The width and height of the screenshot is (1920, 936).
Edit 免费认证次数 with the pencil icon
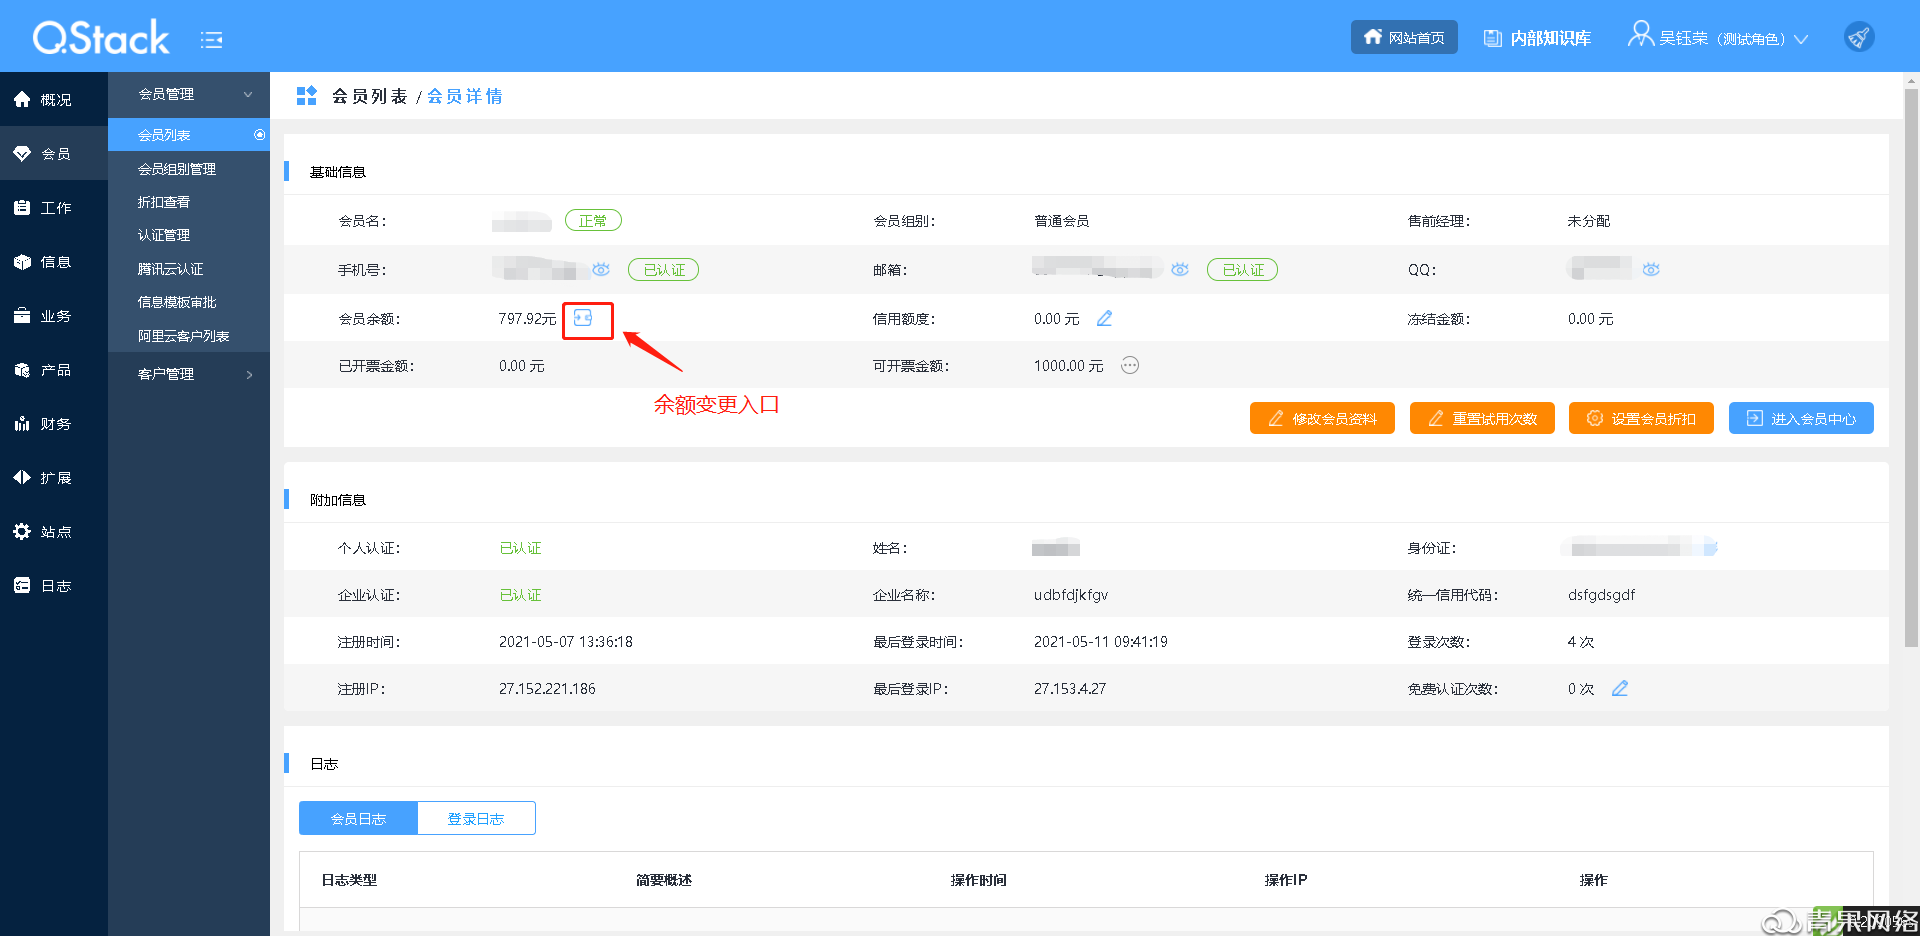[x=1620, y=688]
